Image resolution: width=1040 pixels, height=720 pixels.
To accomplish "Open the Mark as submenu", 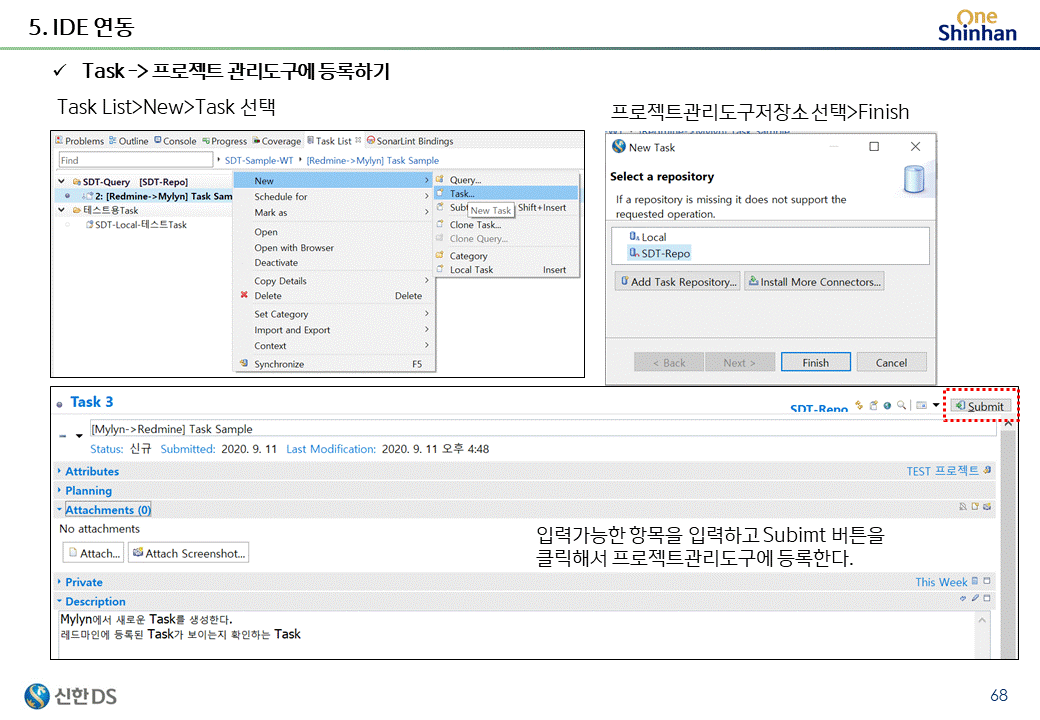I will click(x=334, y=212).
